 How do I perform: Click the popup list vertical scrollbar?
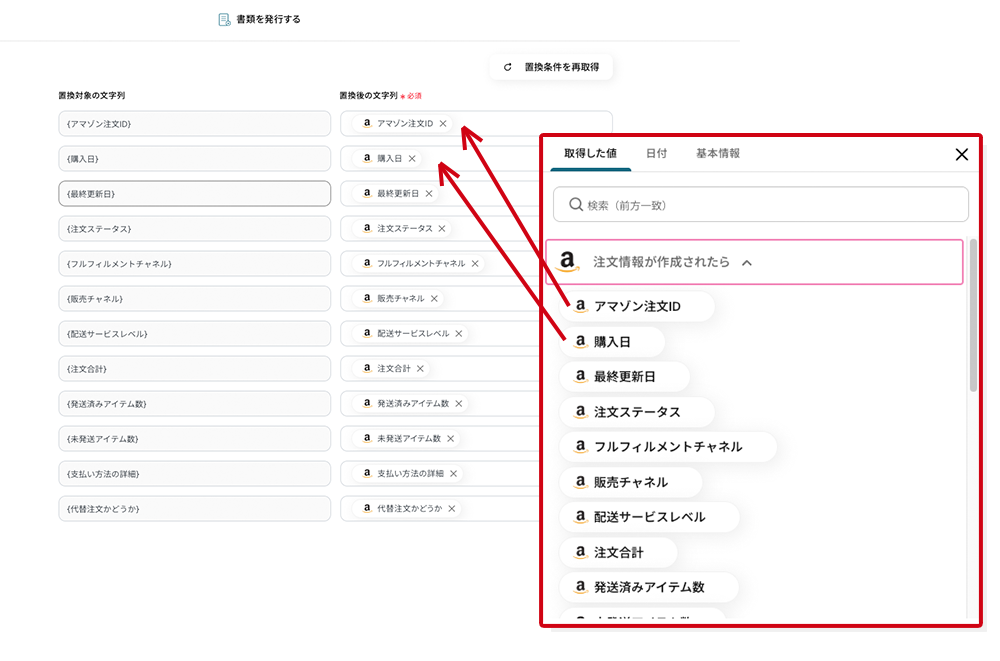pos(973,316)
